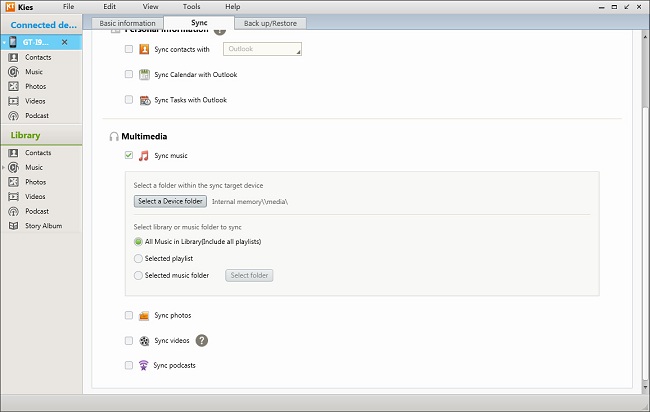Switch to Back up/Restore tab
The width and height of the screenshot is (650, 412).
tap(270, 24)
